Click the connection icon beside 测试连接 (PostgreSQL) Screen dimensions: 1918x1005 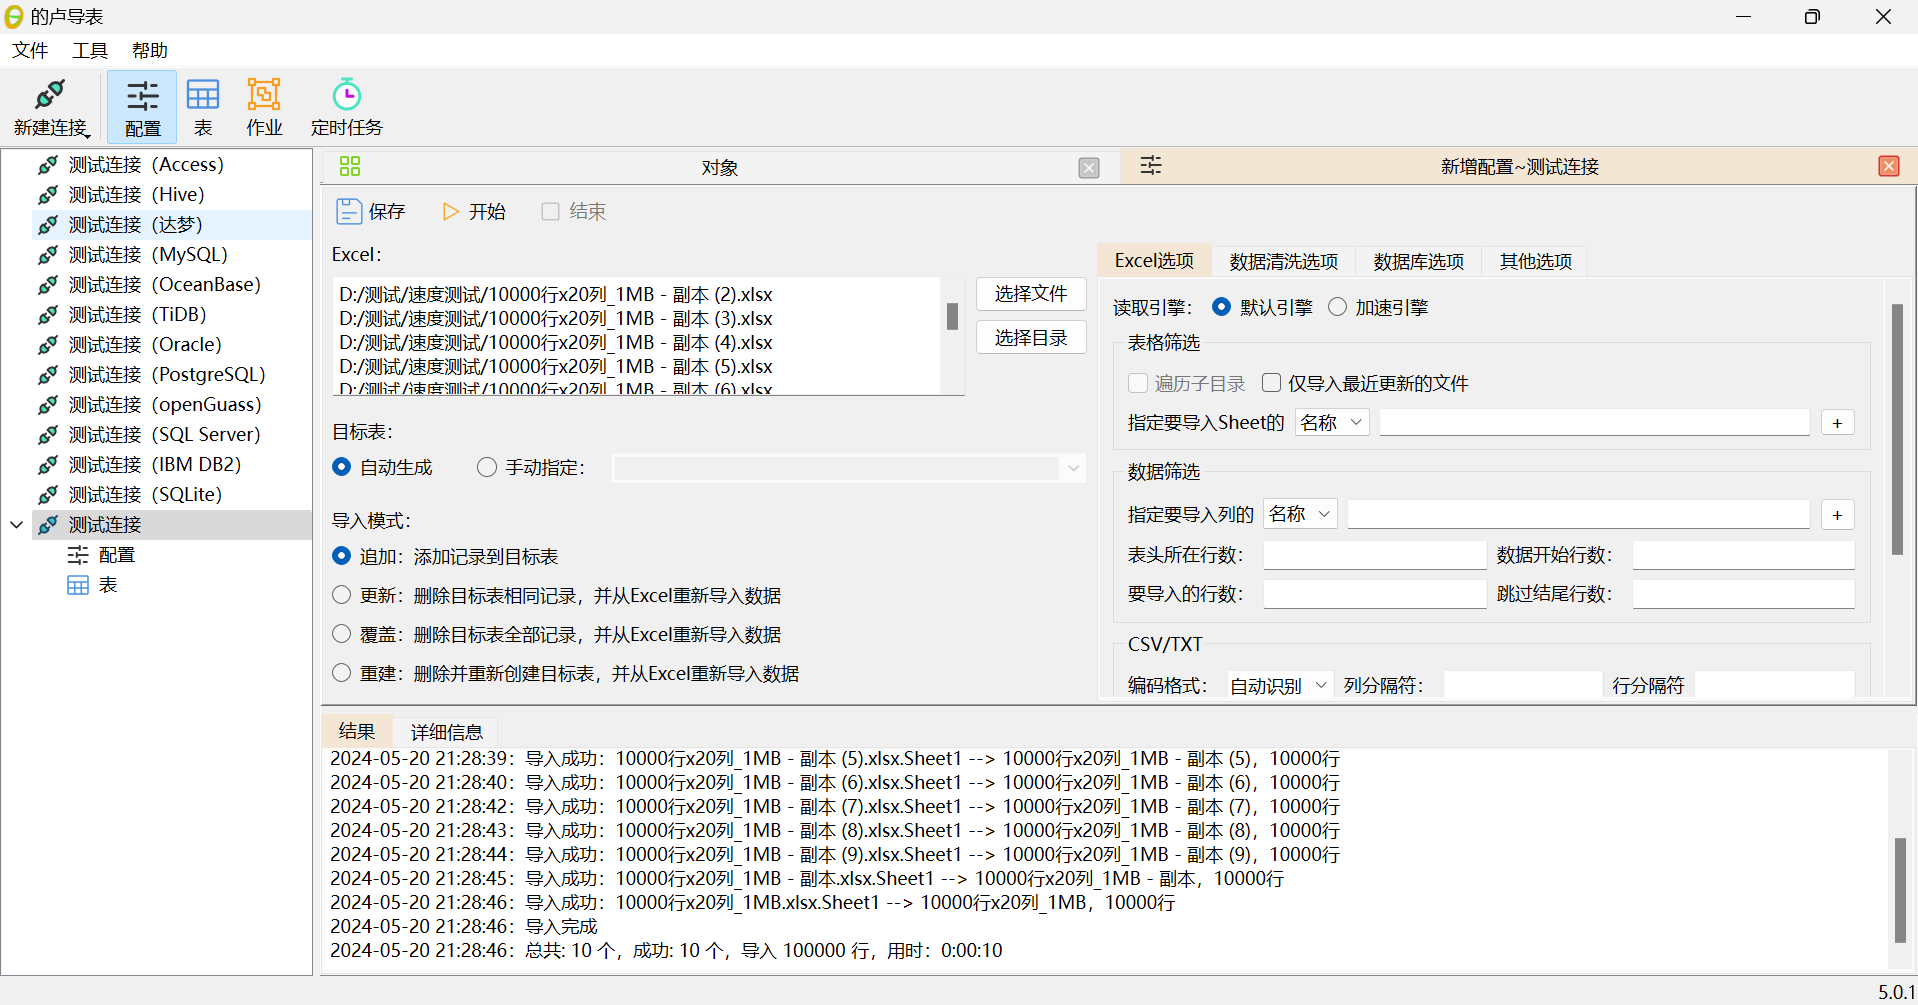(x=48, y=375)
